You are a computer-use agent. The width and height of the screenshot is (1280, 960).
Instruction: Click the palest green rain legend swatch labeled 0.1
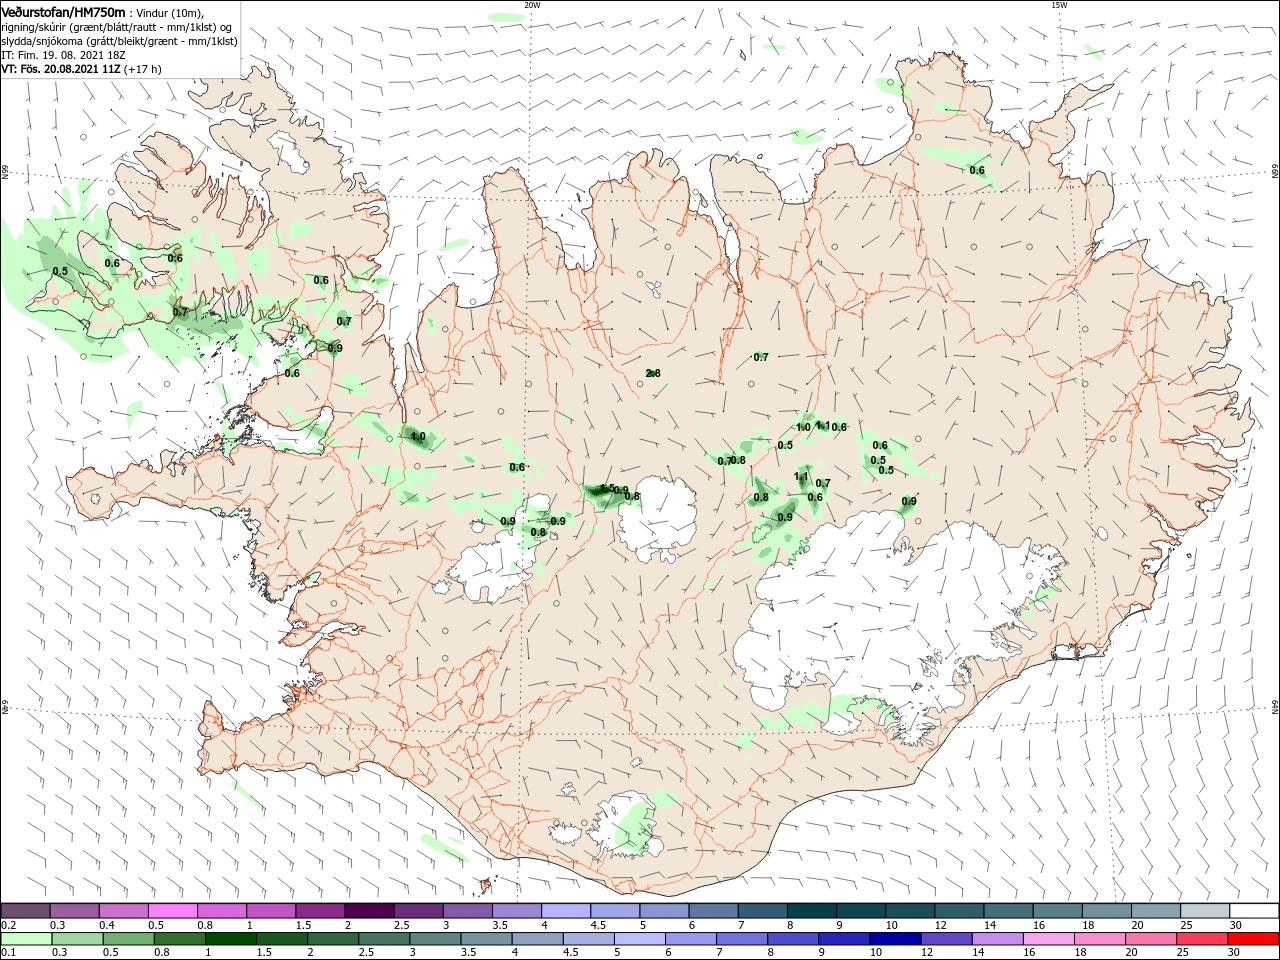pyautogui.click(x=26, y=940)
